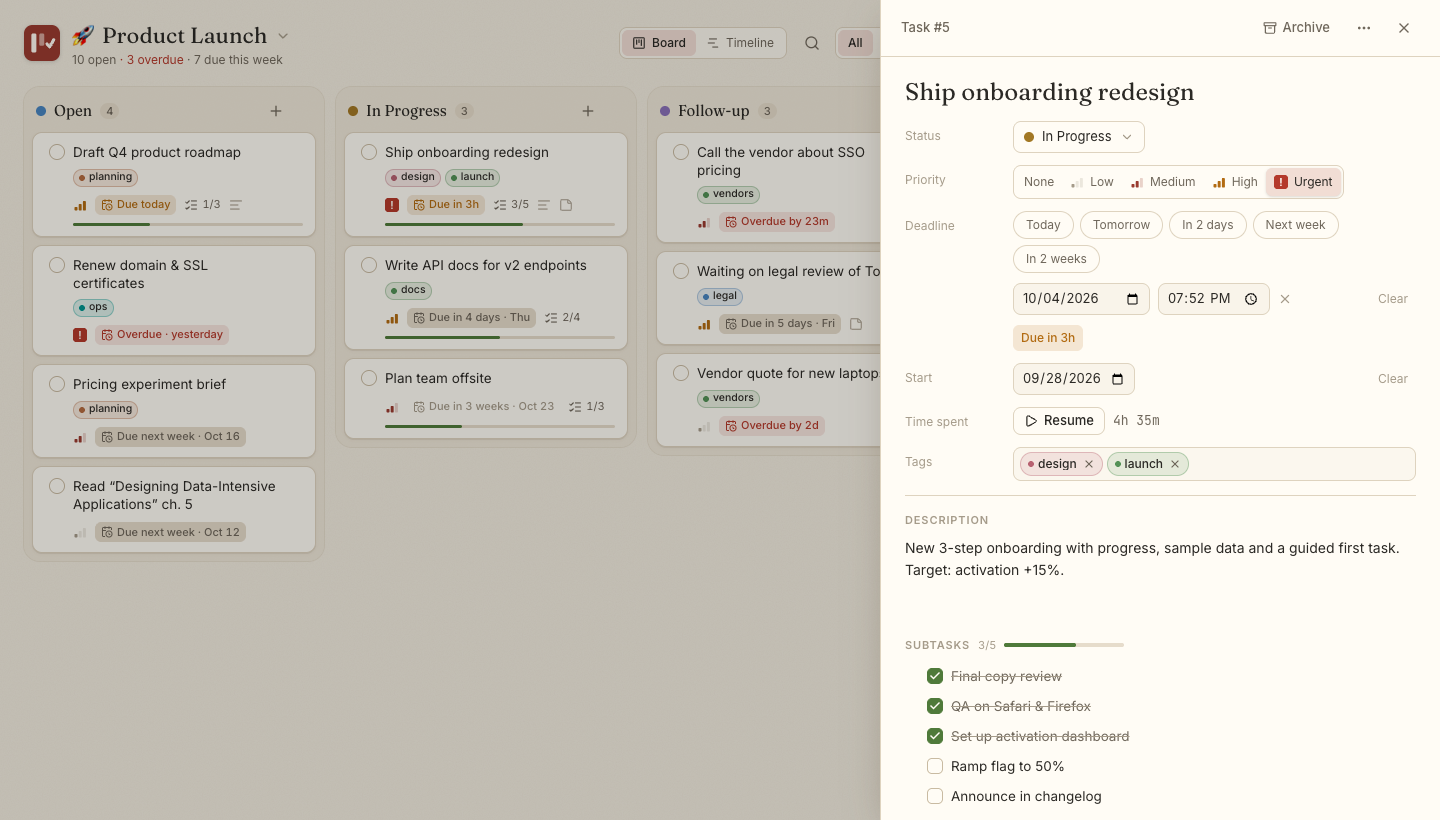Screen dimensions: 1440x820
Task: Check the Announce in changelog subtask
Action: coord(935,796)
